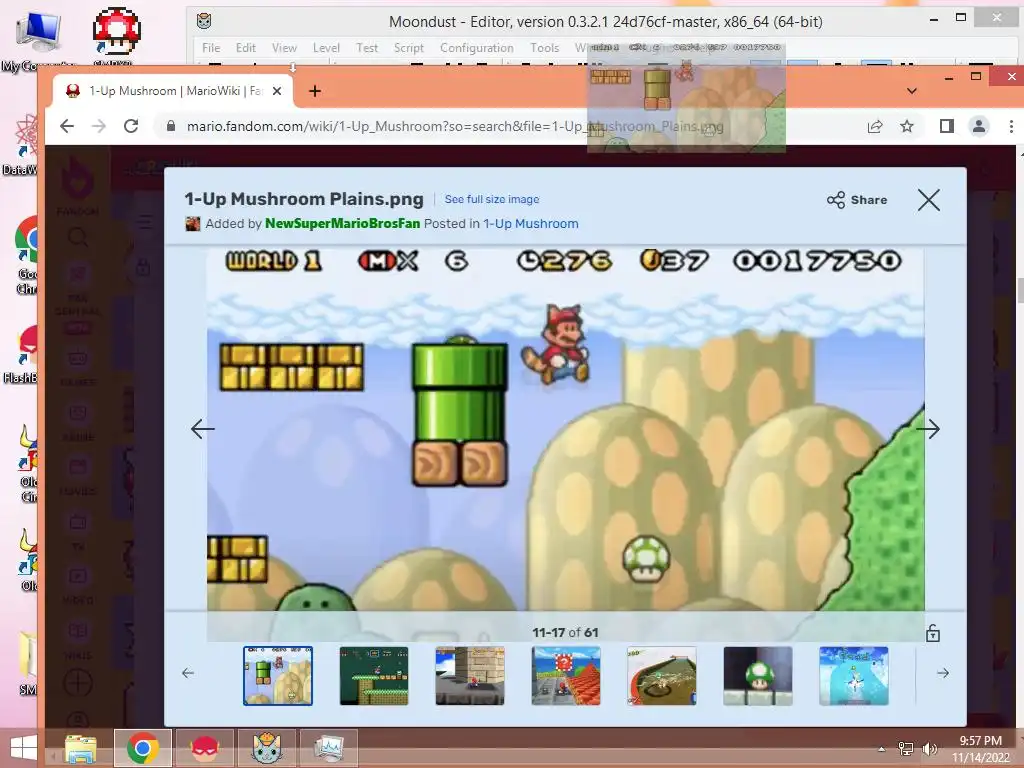Open Windows Start menu
Image resolution: width=1024 pixels, height=768 pixels.
coord(24,748)
